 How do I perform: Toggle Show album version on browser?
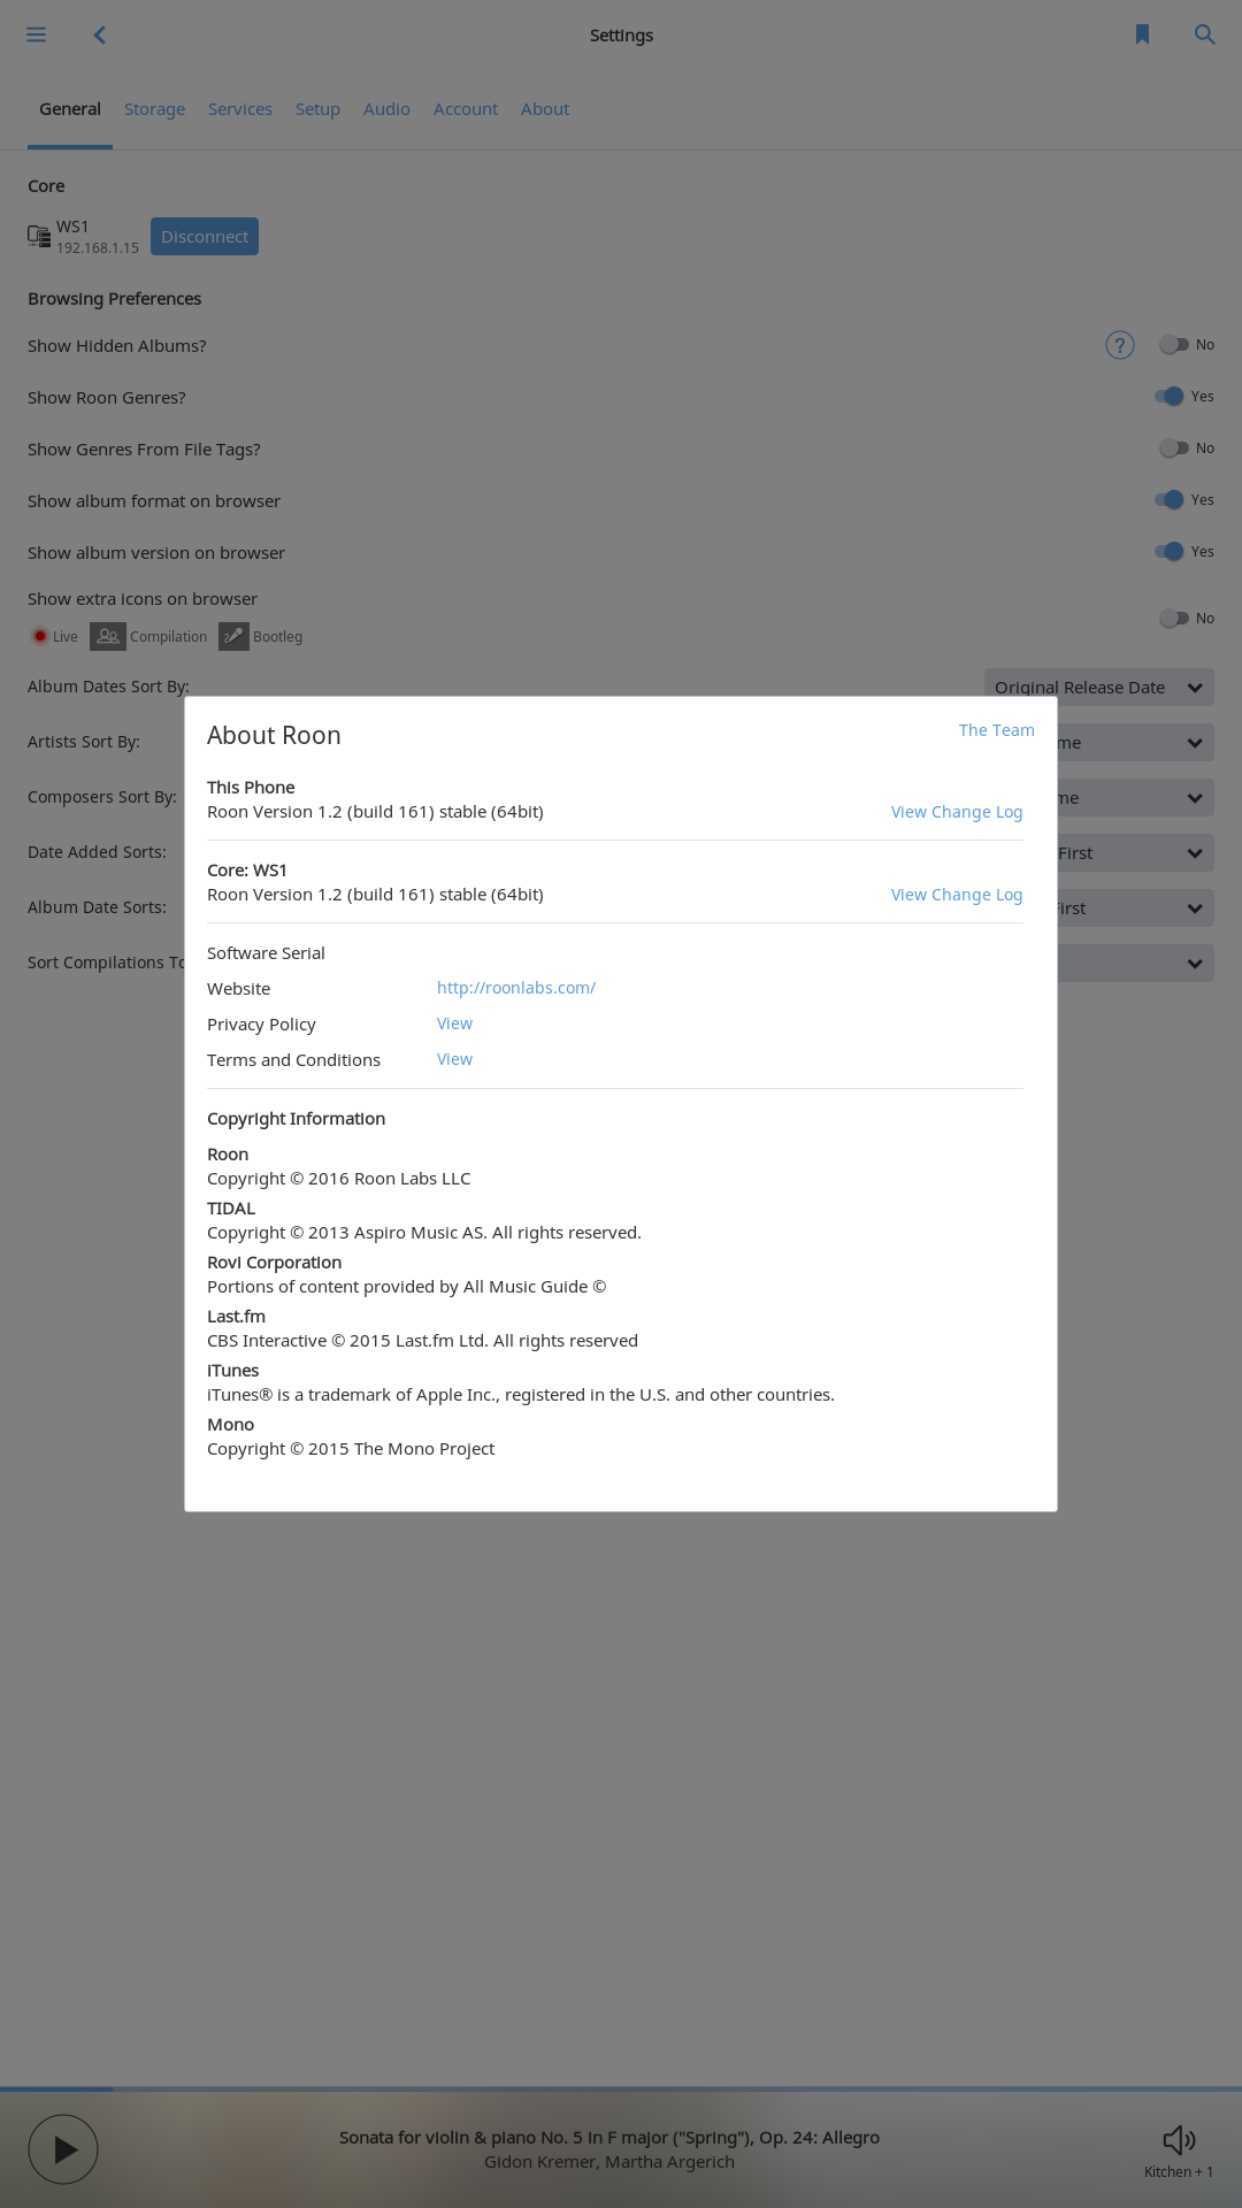pyautogui.click(x=1169, y=552)
